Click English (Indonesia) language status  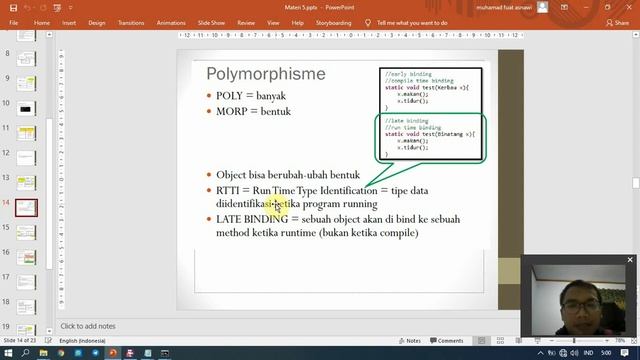click(82, 340)
